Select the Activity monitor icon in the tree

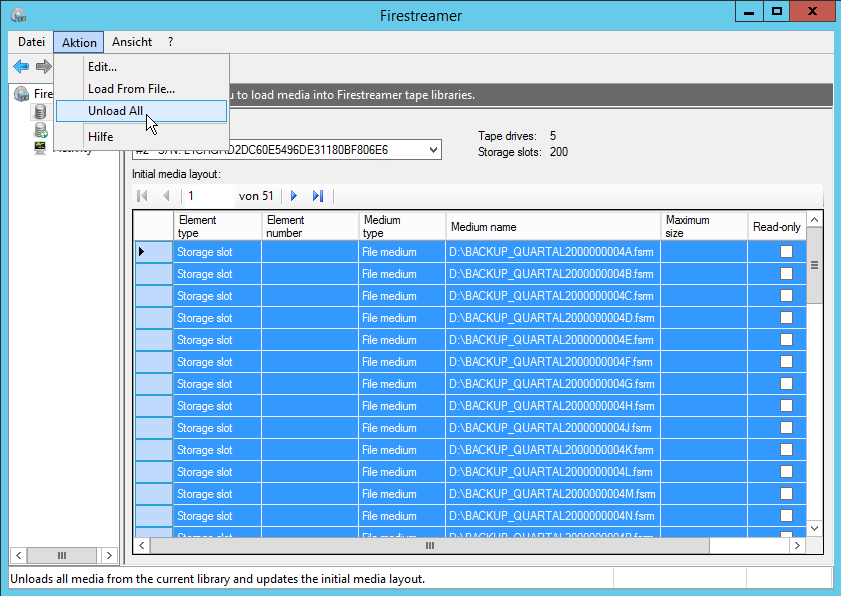(41, 148)
